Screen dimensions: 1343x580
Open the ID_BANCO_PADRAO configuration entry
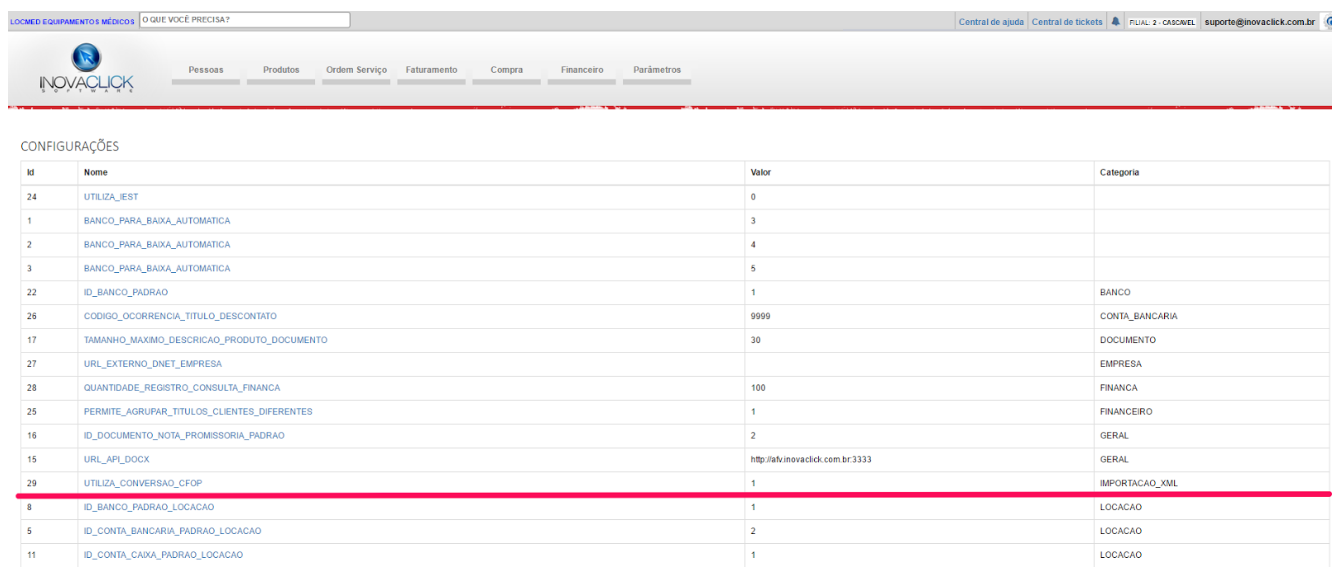(x=126, y=292)
